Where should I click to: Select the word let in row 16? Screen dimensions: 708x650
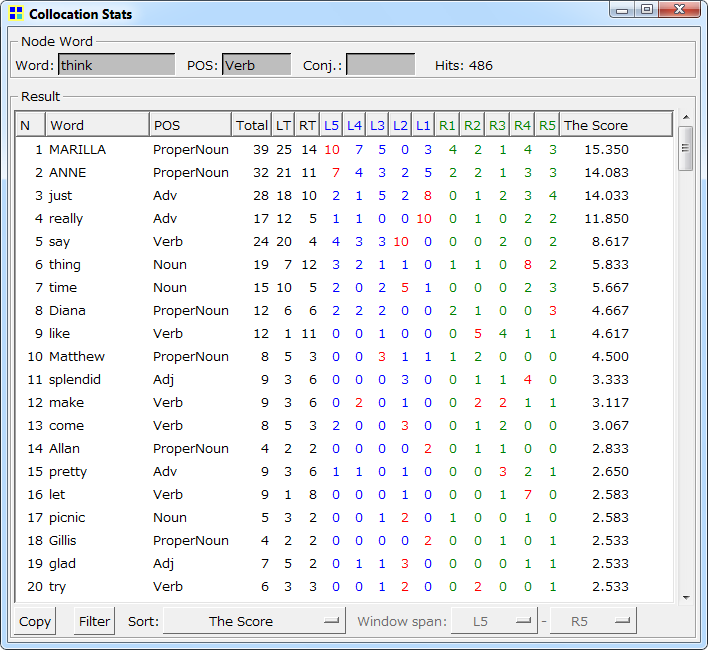pos(57,495)
